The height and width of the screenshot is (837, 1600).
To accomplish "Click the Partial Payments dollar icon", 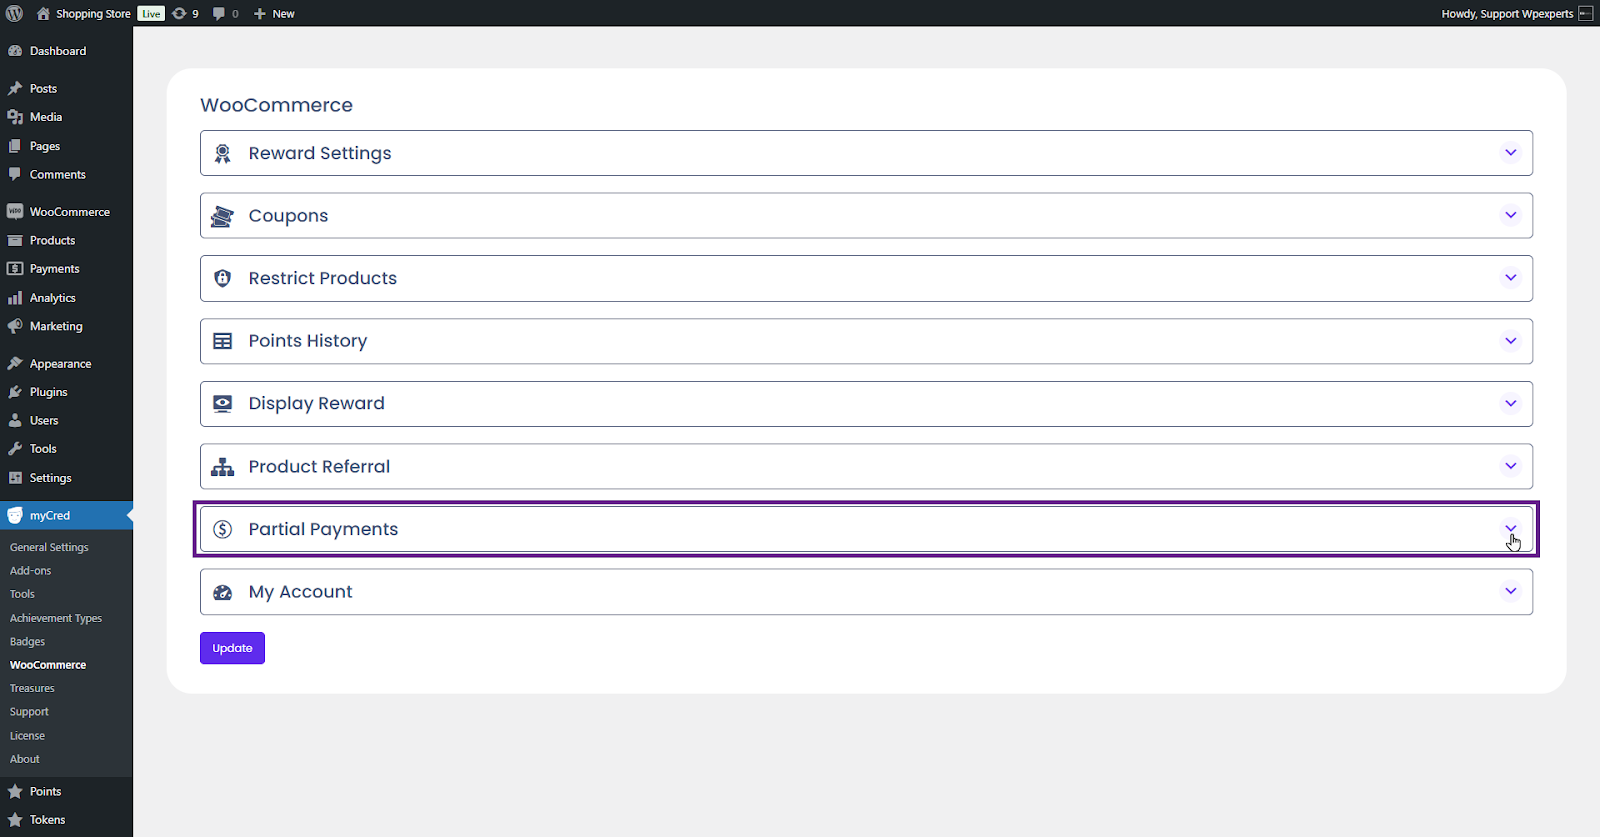I will (x=223, y=529).
